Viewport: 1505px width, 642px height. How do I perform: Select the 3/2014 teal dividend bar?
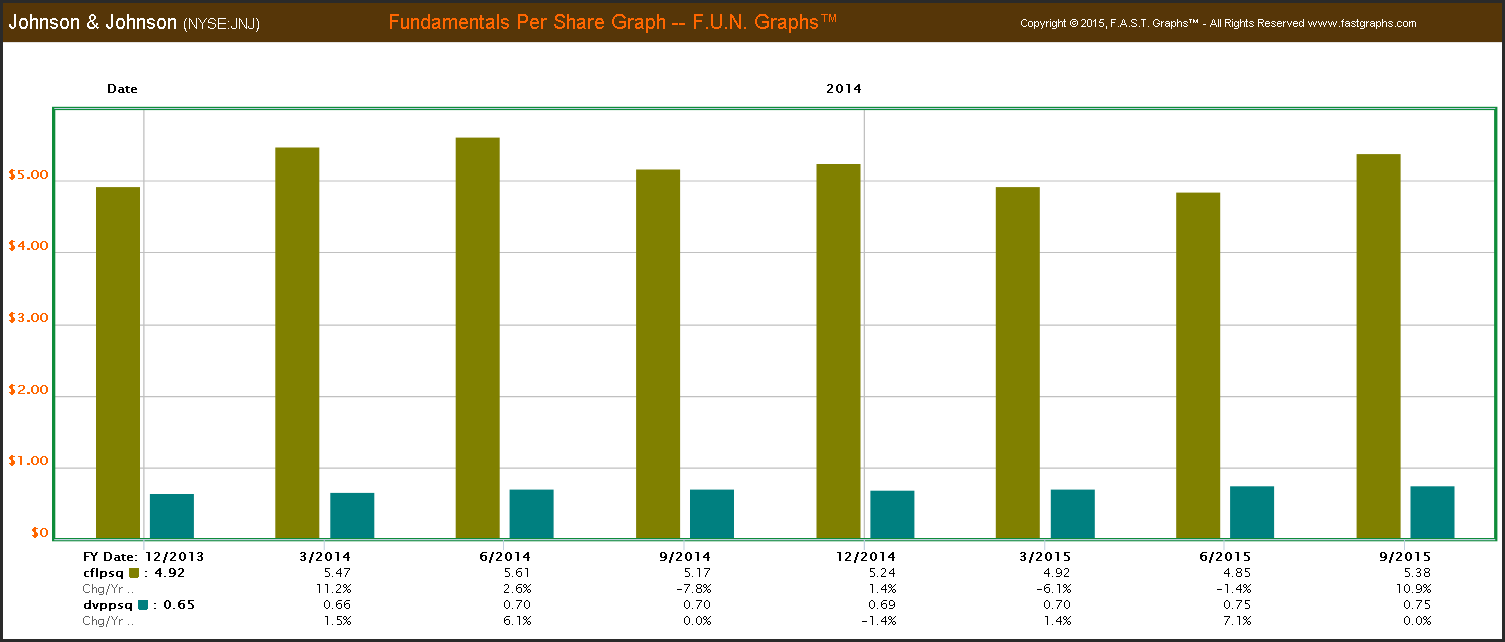coord(352,516)
